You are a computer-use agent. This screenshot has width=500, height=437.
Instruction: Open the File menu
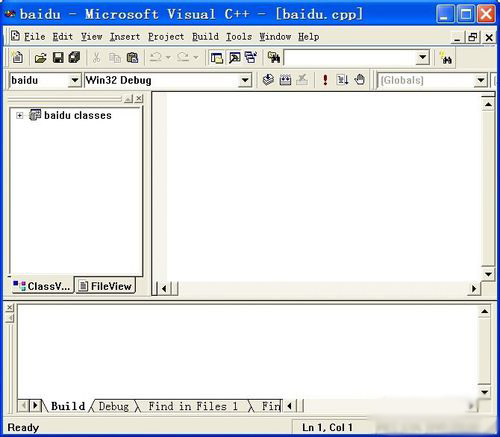click(x=34, y=37)
